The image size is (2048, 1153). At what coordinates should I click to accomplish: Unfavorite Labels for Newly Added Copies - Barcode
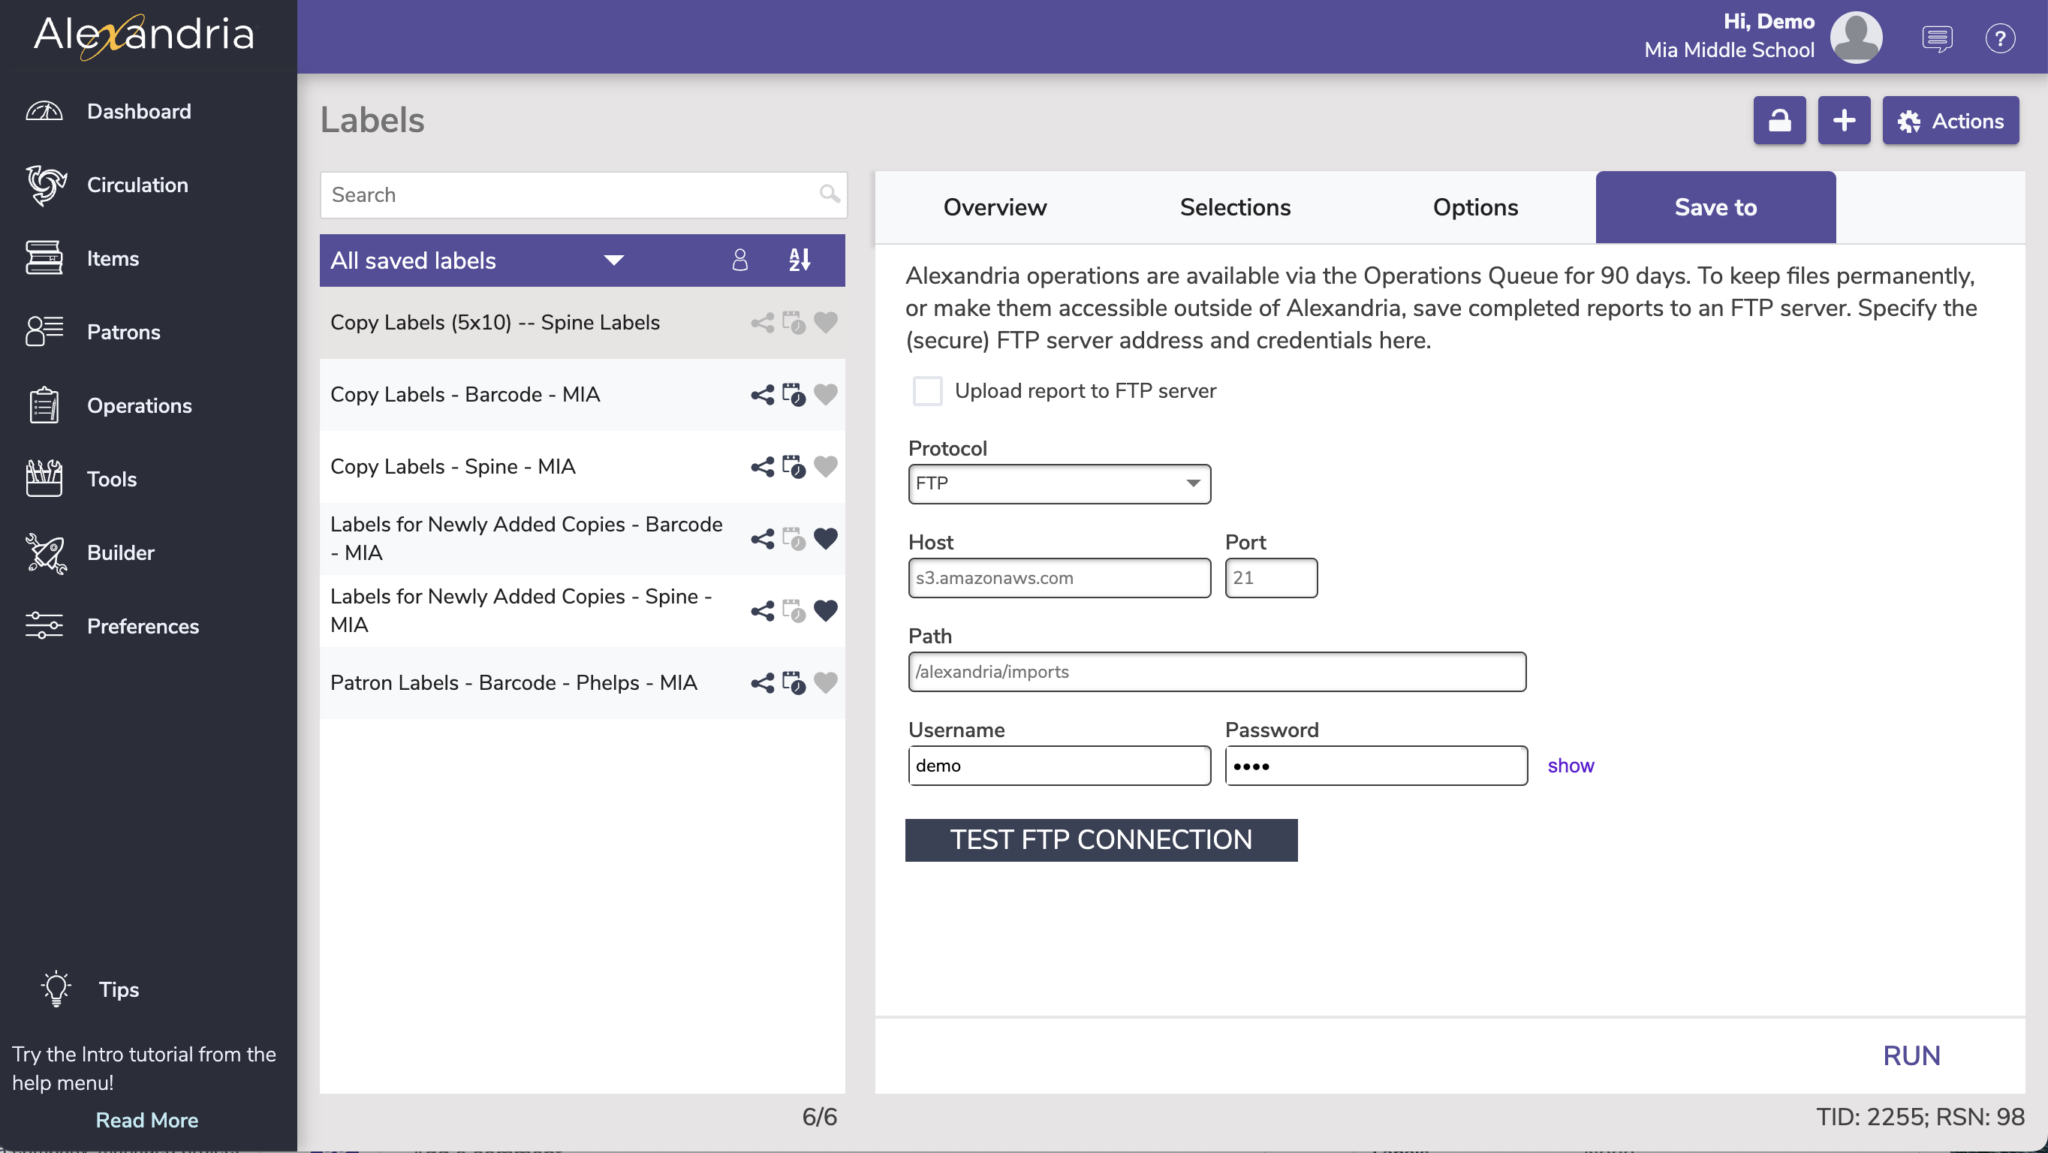coord(825,539)
